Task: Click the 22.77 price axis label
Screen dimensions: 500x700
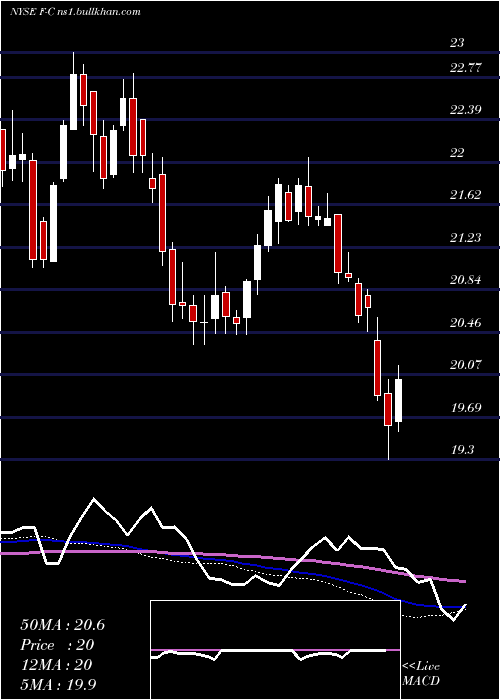Action: (x=466, y=68)
